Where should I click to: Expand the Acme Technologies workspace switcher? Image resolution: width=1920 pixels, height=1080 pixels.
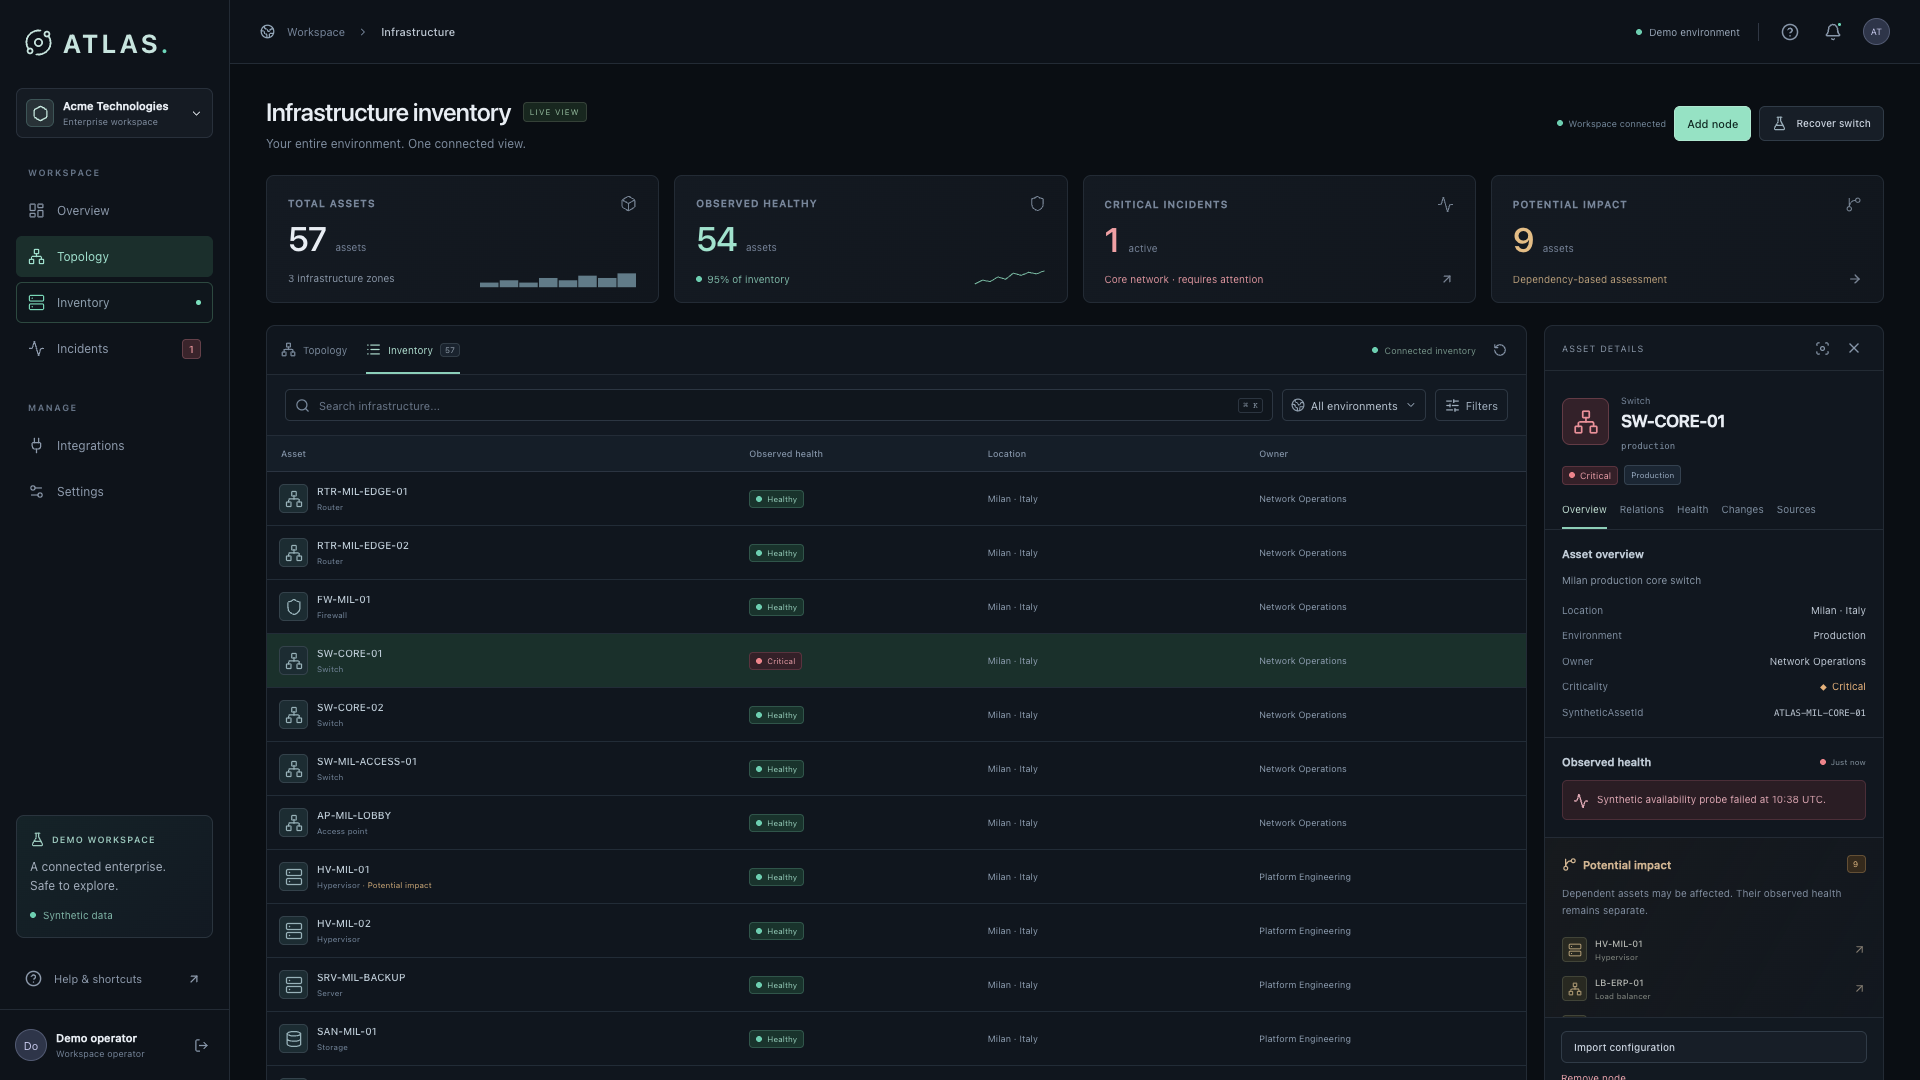tap(114, 113)
